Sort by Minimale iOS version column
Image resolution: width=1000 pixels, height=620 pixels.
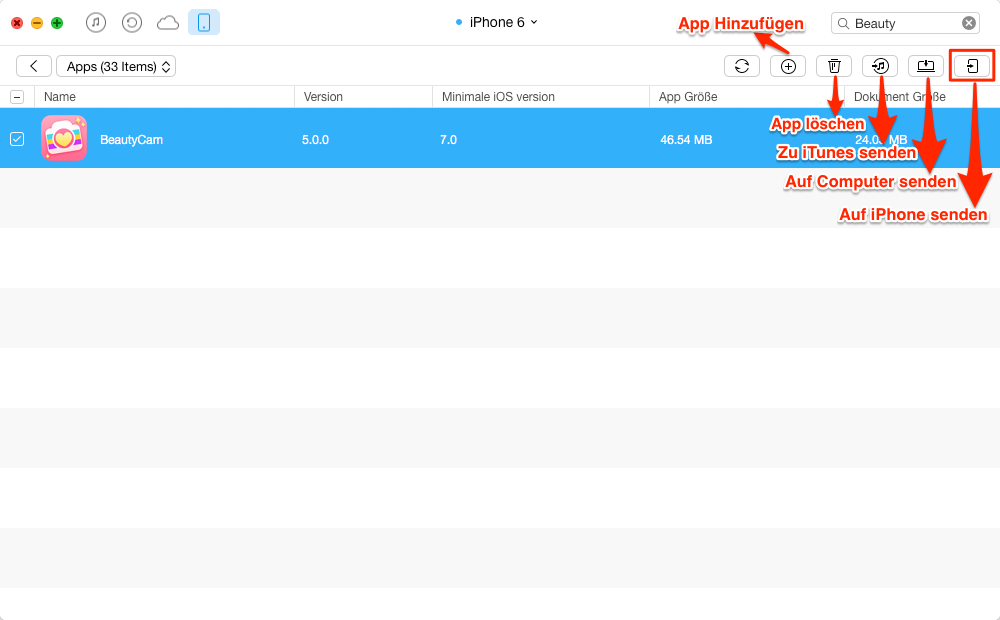541,97
